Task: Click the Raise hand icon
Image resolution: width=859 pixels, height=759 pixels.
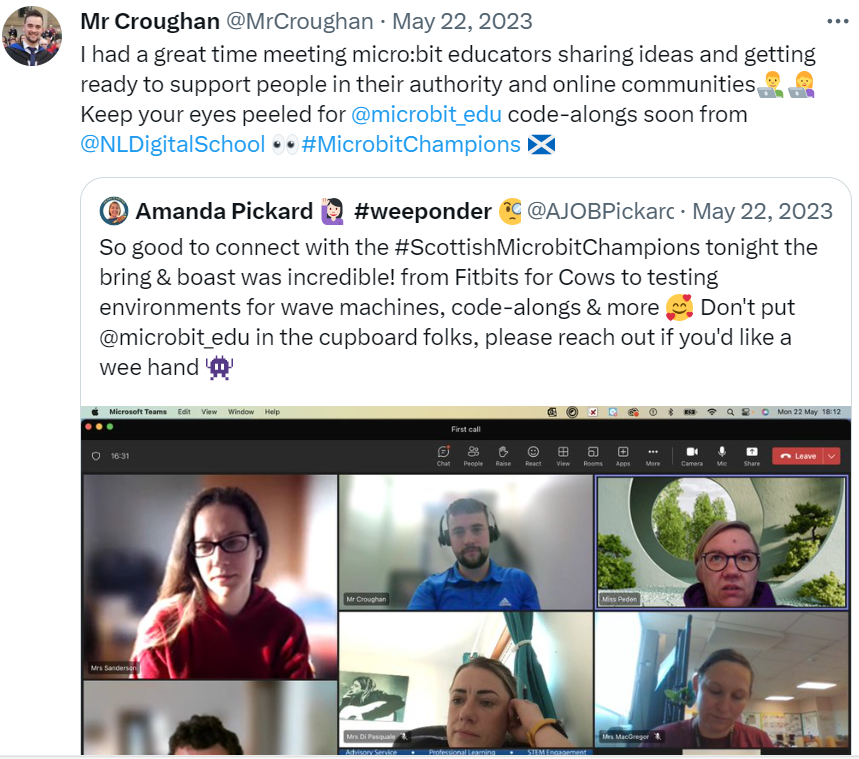Action: pos(503,456)
